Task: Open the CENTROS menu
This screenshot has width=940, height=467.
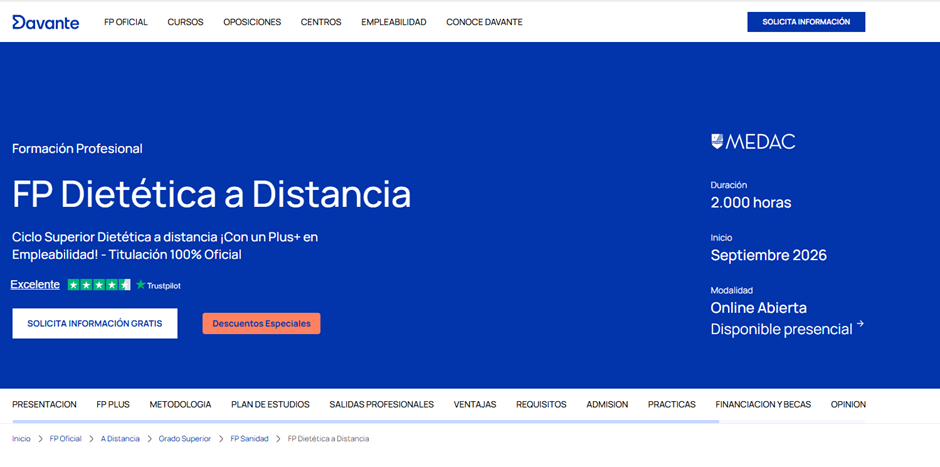Action: click(321, 22)
